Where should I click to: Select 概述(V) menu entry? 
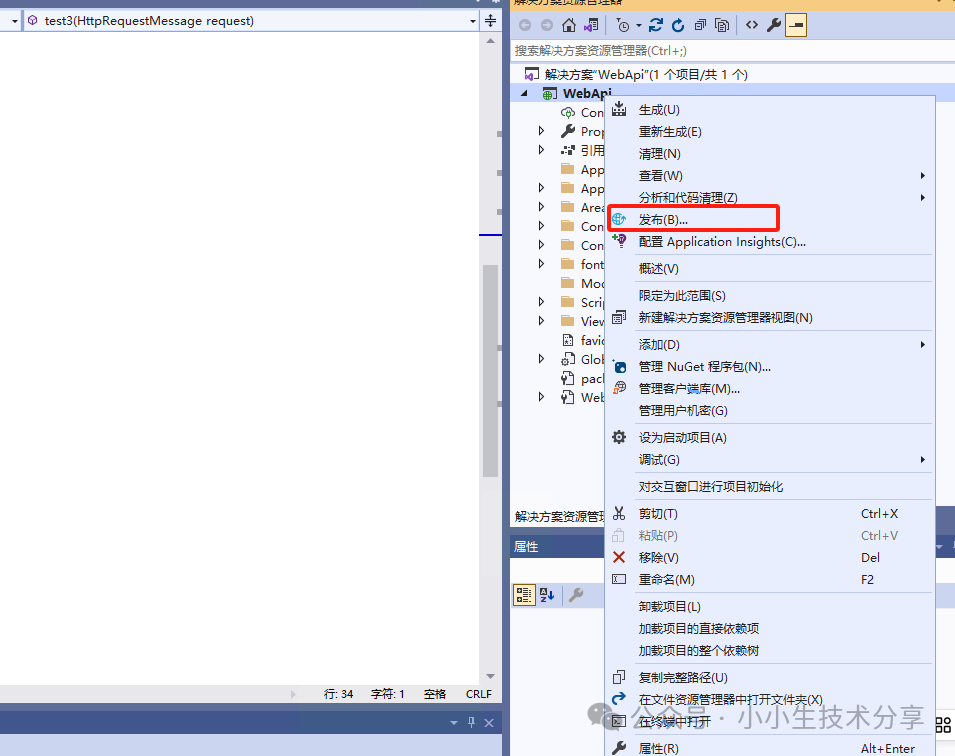coord(770,269)
